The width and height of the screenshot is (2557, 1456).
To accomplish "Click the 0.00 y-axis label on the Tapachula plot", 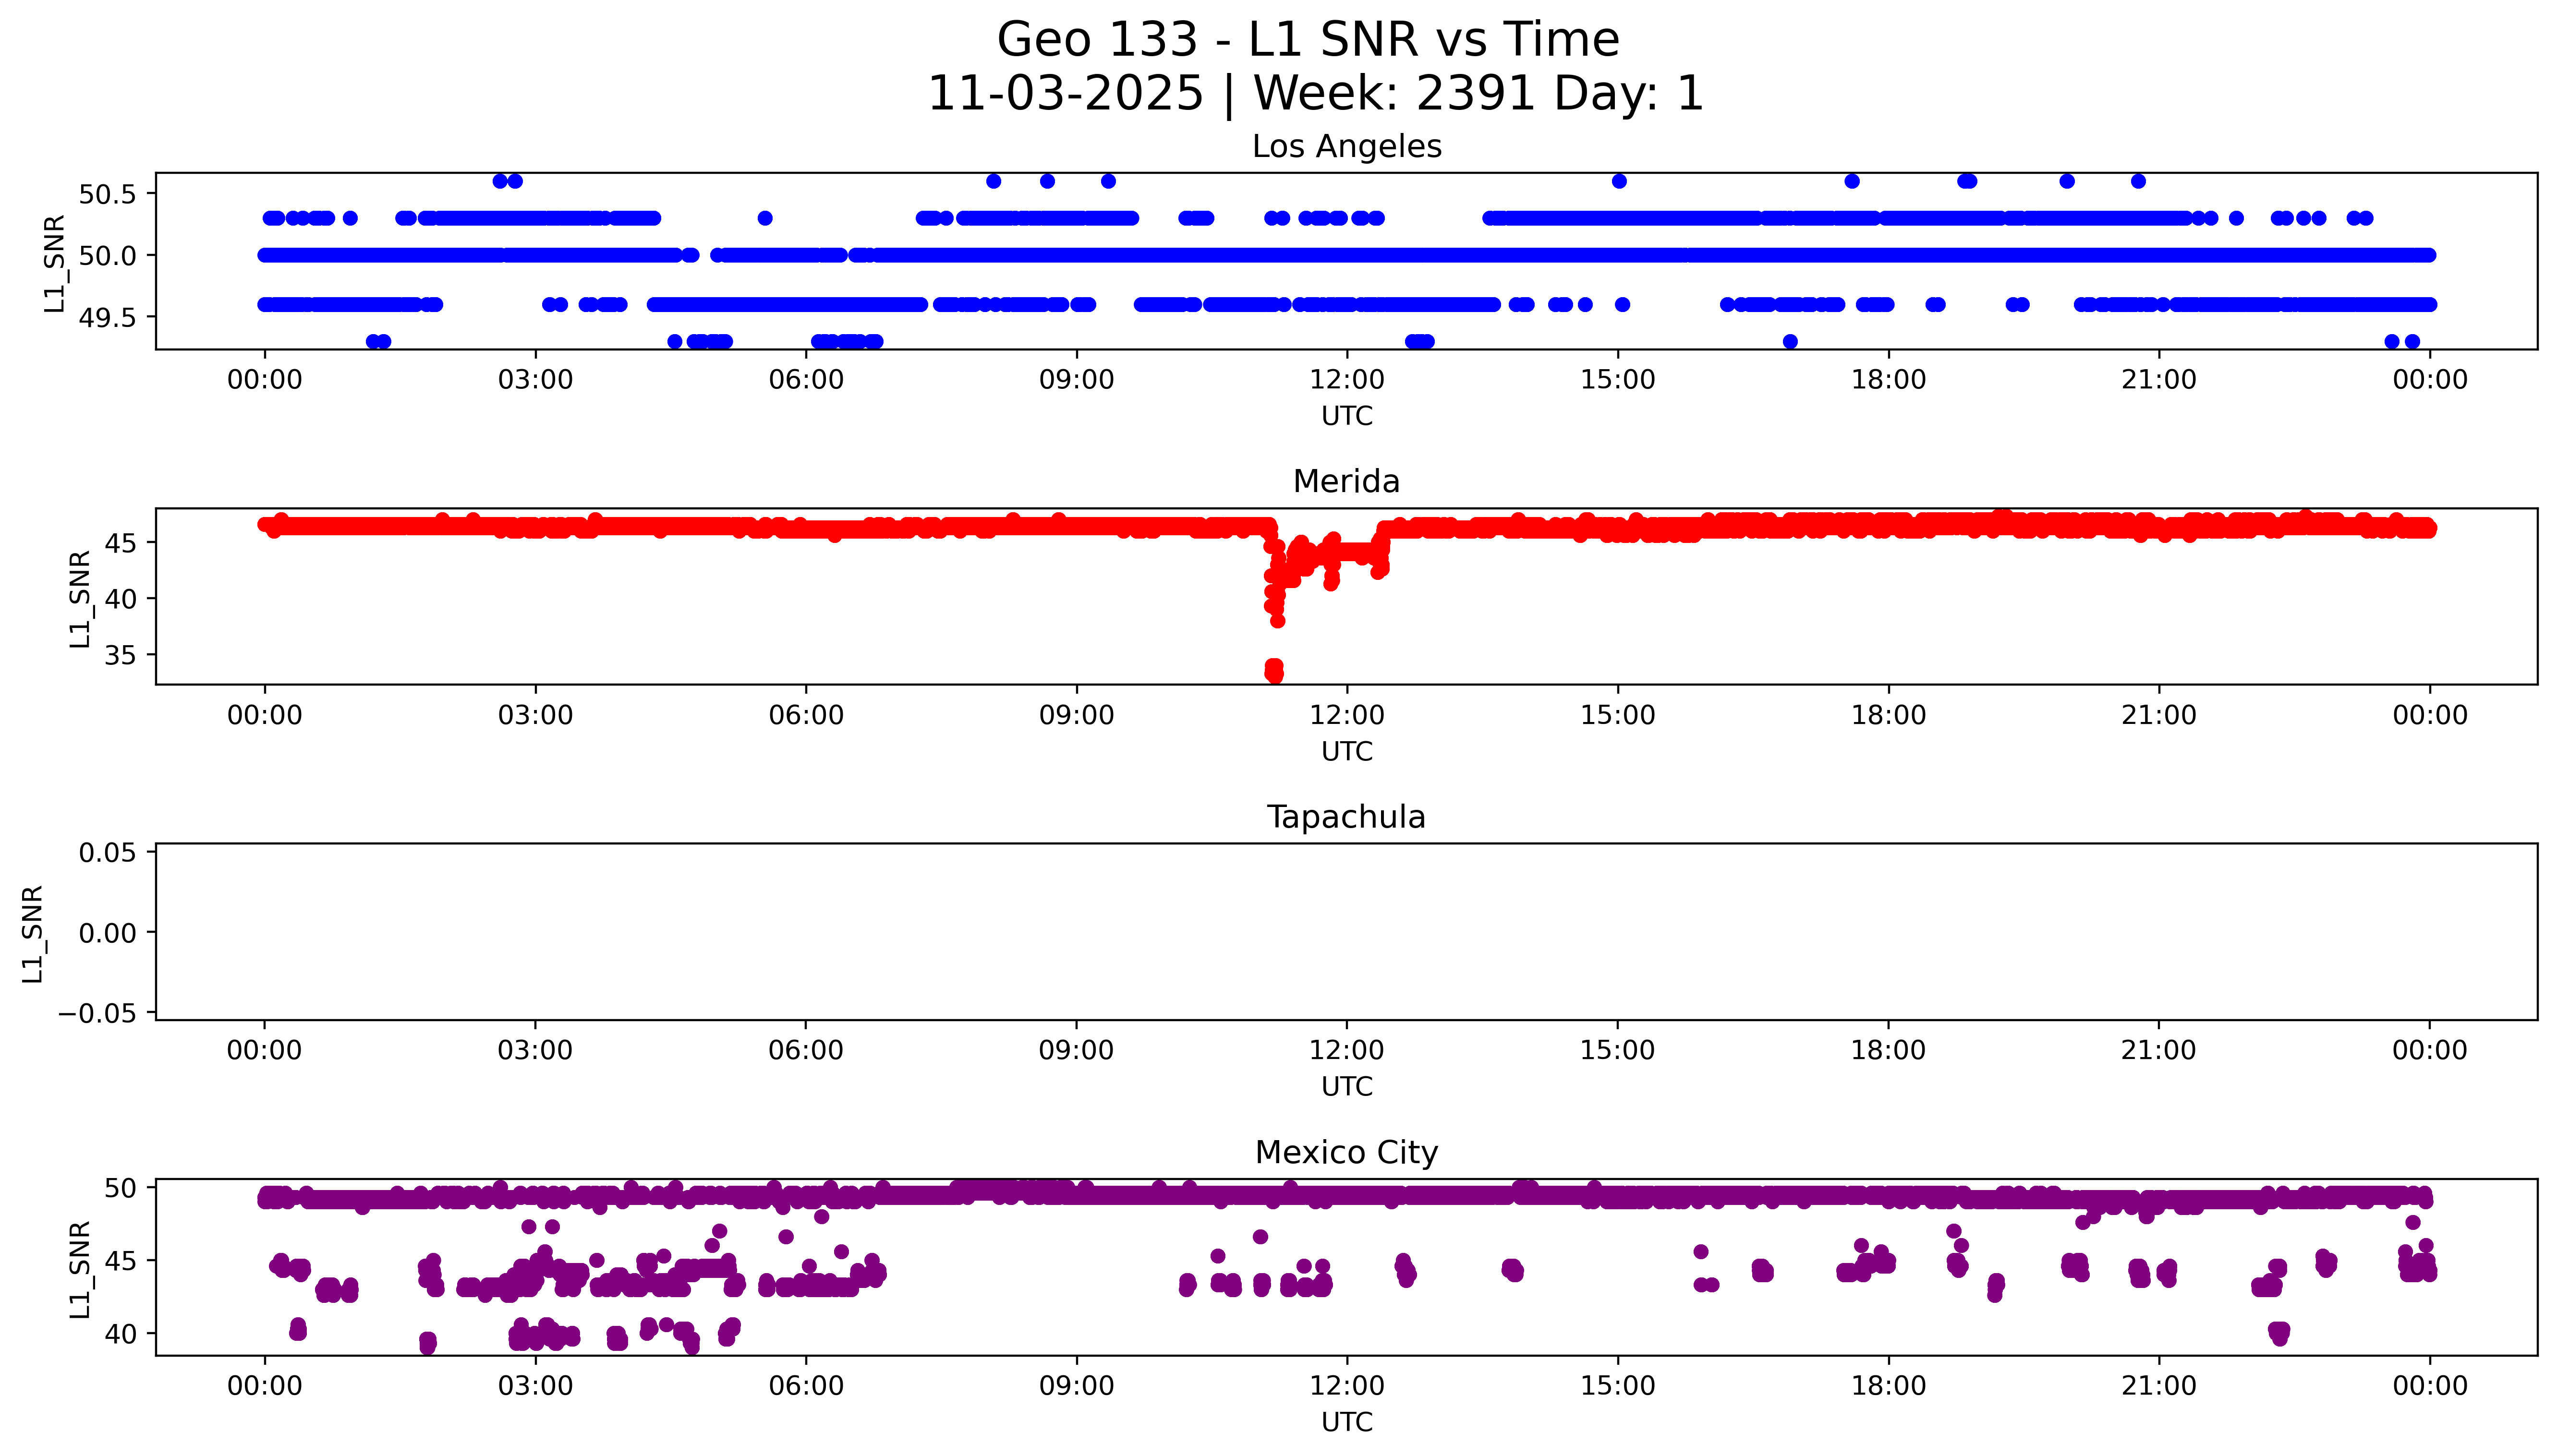I will [107, 933].
